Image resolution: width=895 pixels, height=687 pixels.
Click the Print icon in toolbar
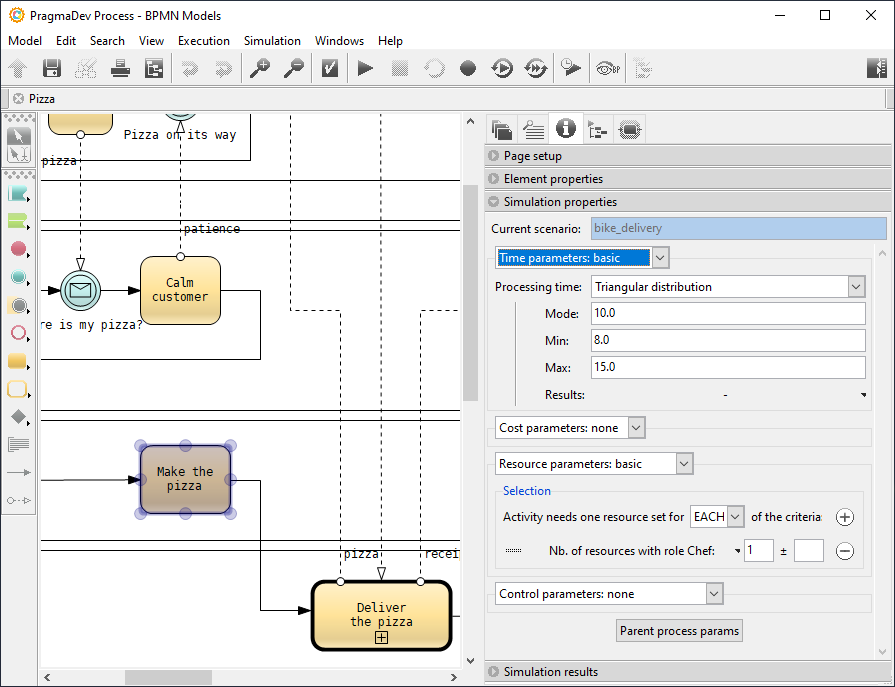120,68
